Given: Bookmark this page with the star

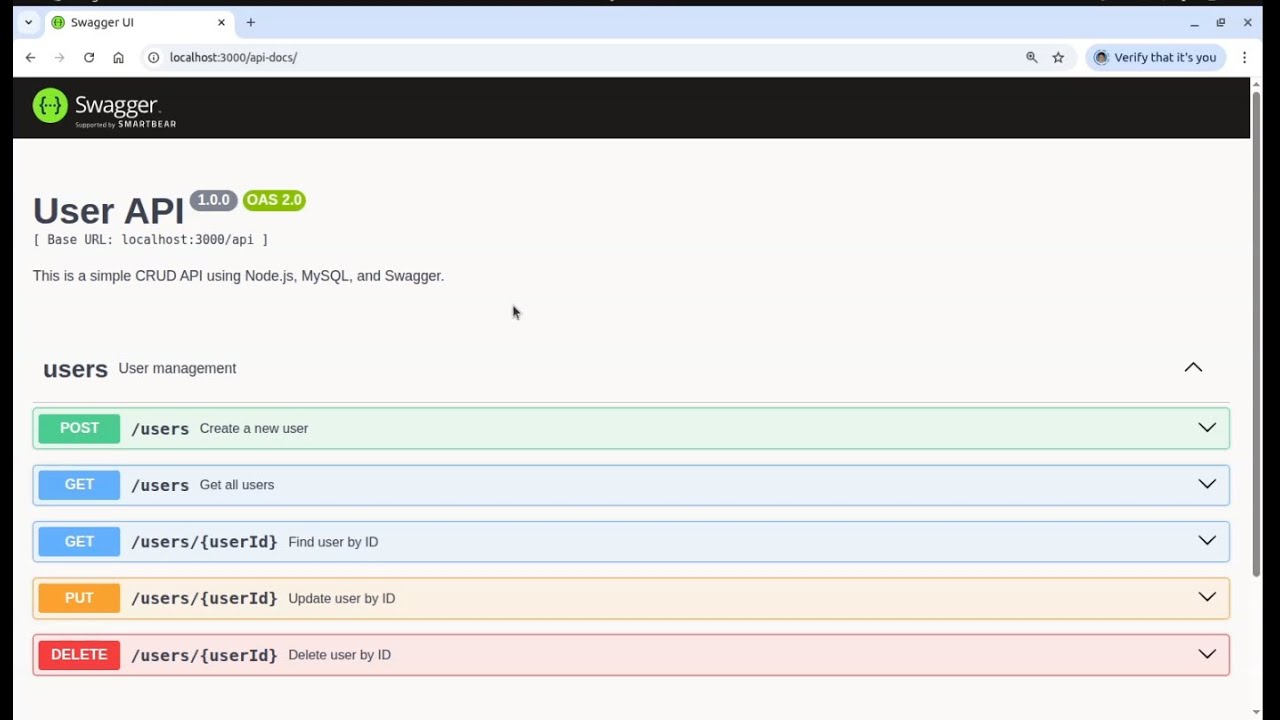Looking at the screenshot, I should tap(1058, 58).
